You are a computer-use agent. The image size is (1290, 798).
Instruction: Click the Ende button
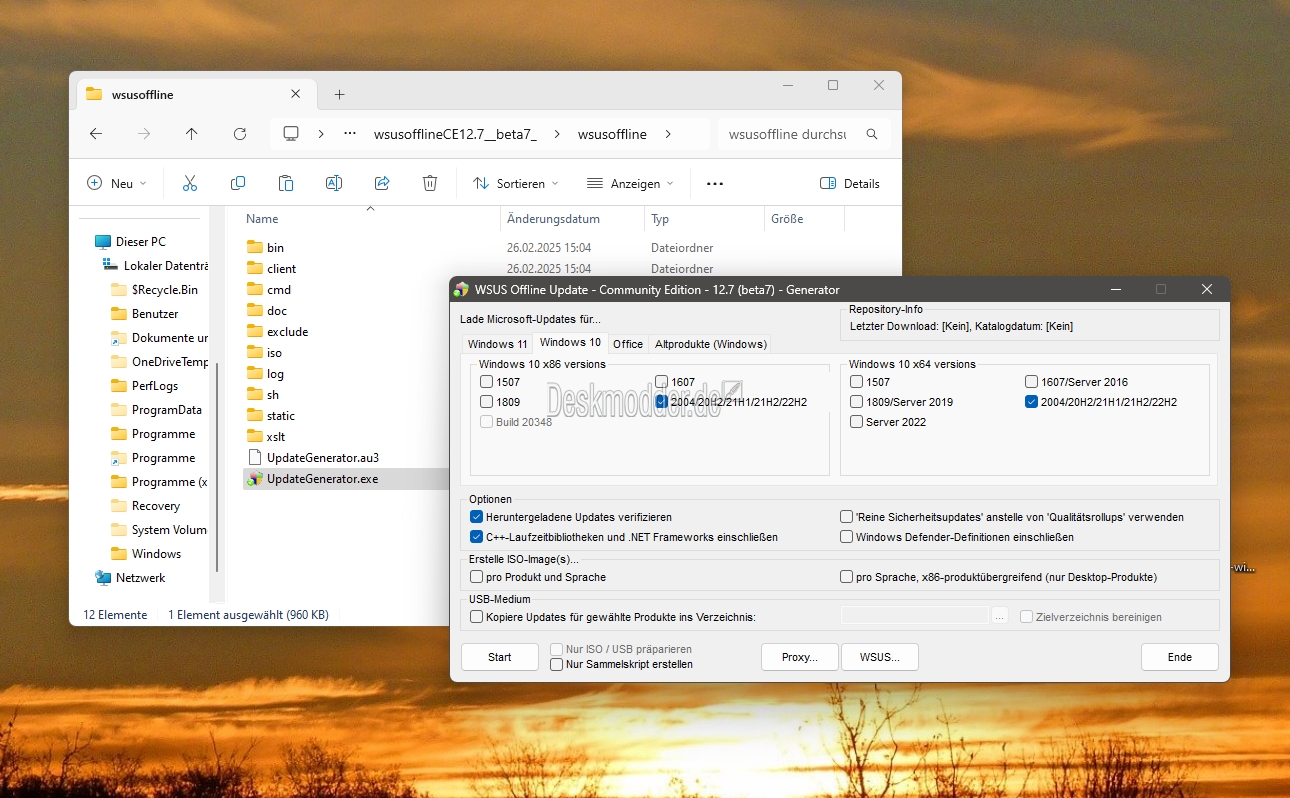click(1180, 657)
